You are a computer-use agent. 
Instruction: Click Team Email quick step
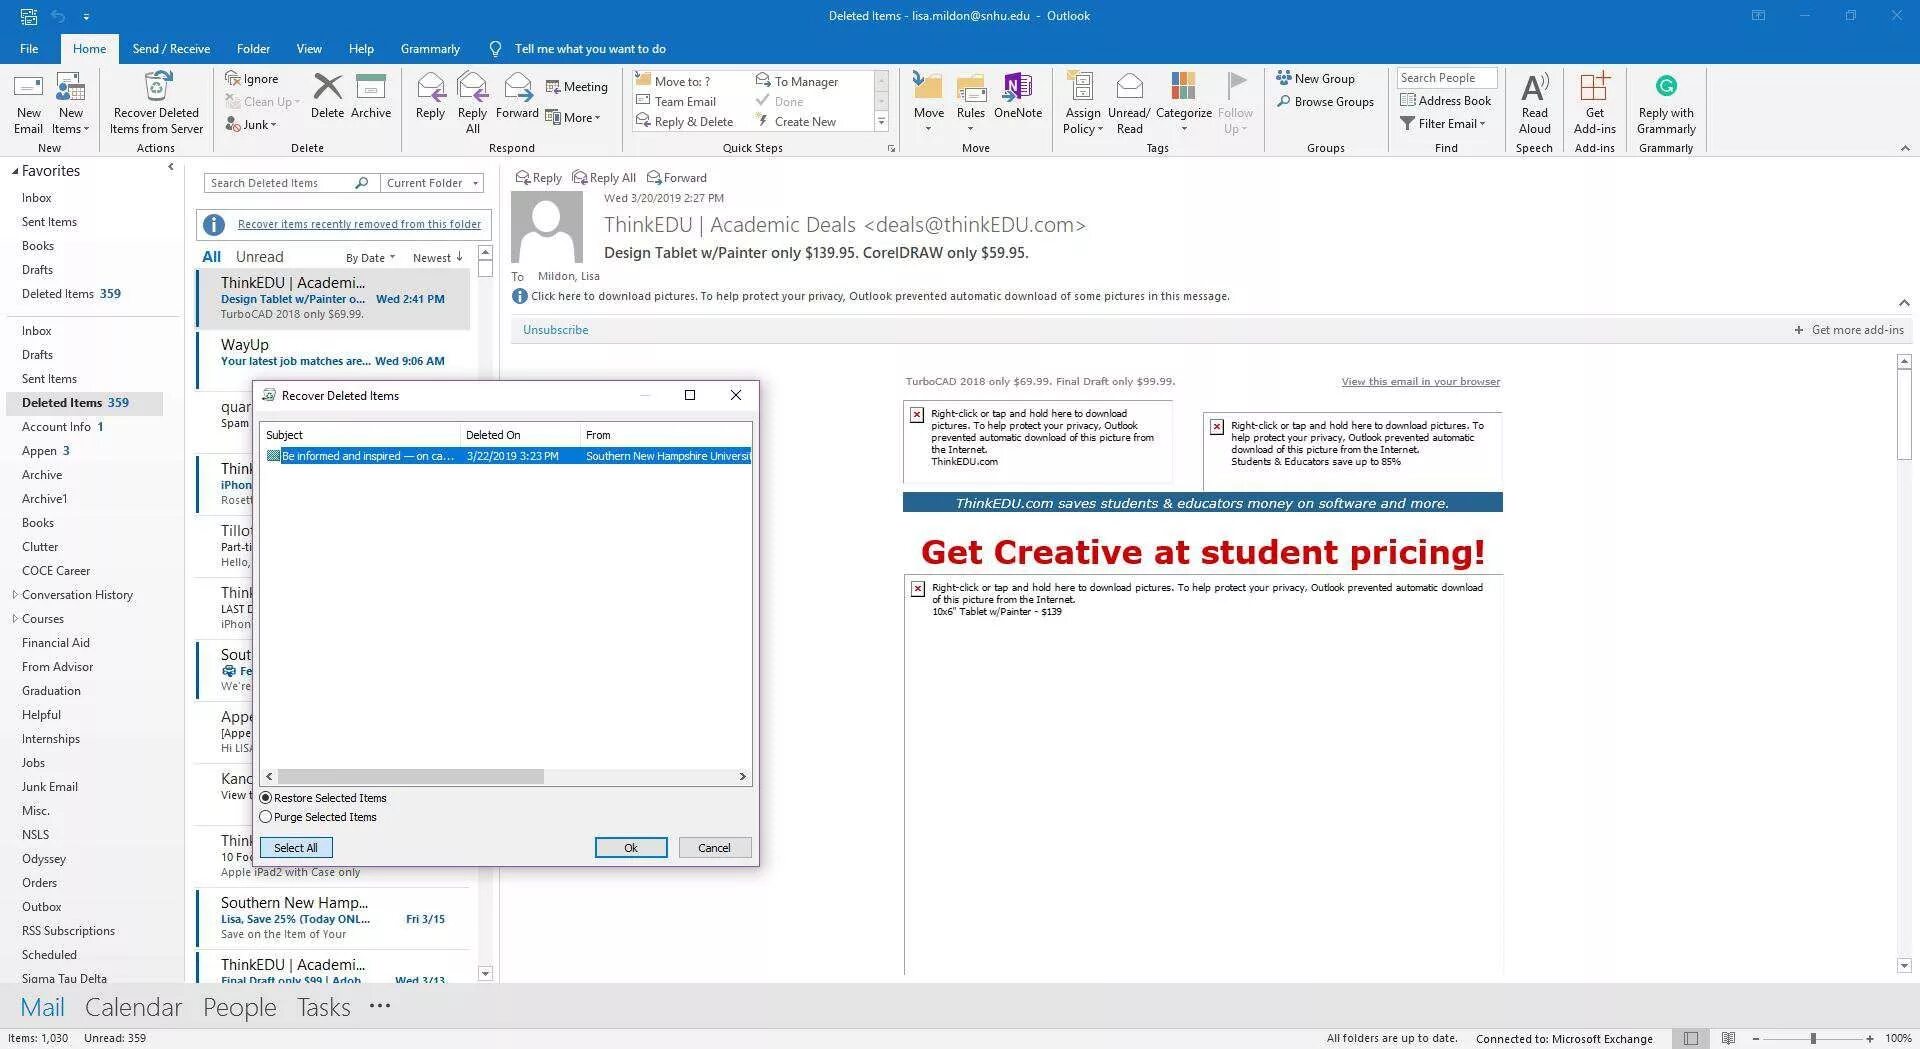676,101
